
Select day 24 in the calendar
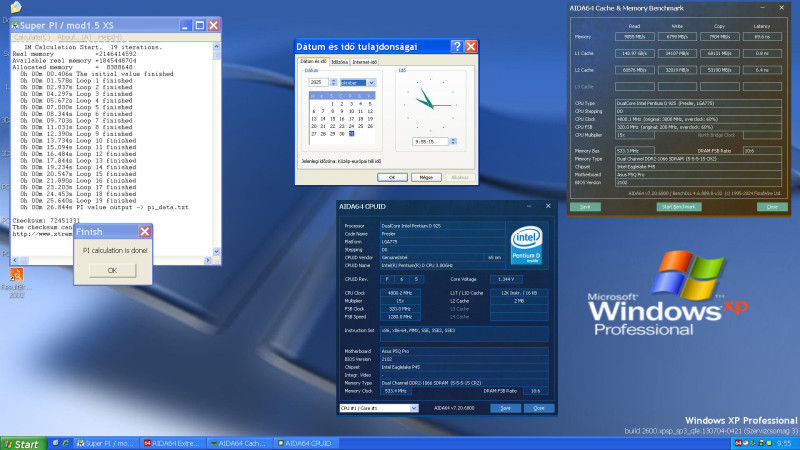coord(352,126)
